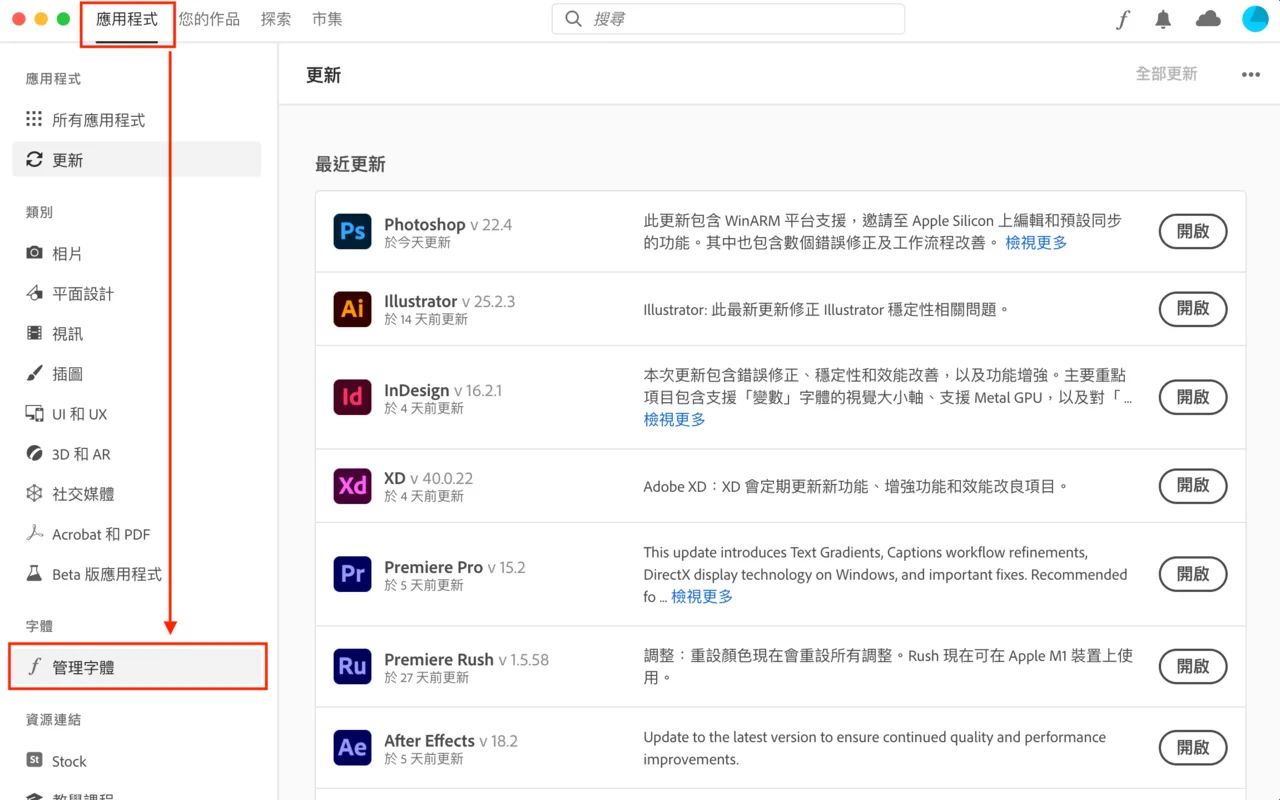The image size is (1280, 800).
Task: Open the Photoshop app icon
Action: (352, 232)
